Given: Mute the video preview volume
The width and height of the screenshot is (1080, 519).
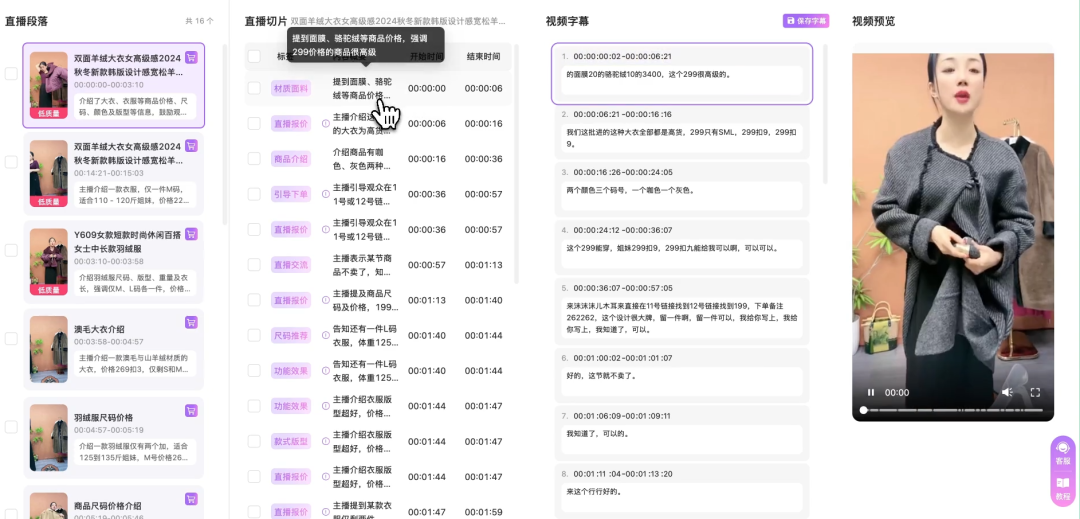Looking at the screenshot, I should pyautogui.click(x=1007, y=392).
